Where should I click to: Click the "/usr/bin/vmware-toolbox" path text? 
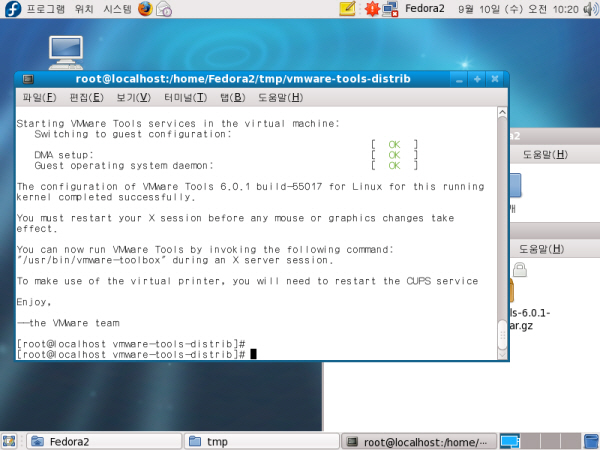(91, 260)
